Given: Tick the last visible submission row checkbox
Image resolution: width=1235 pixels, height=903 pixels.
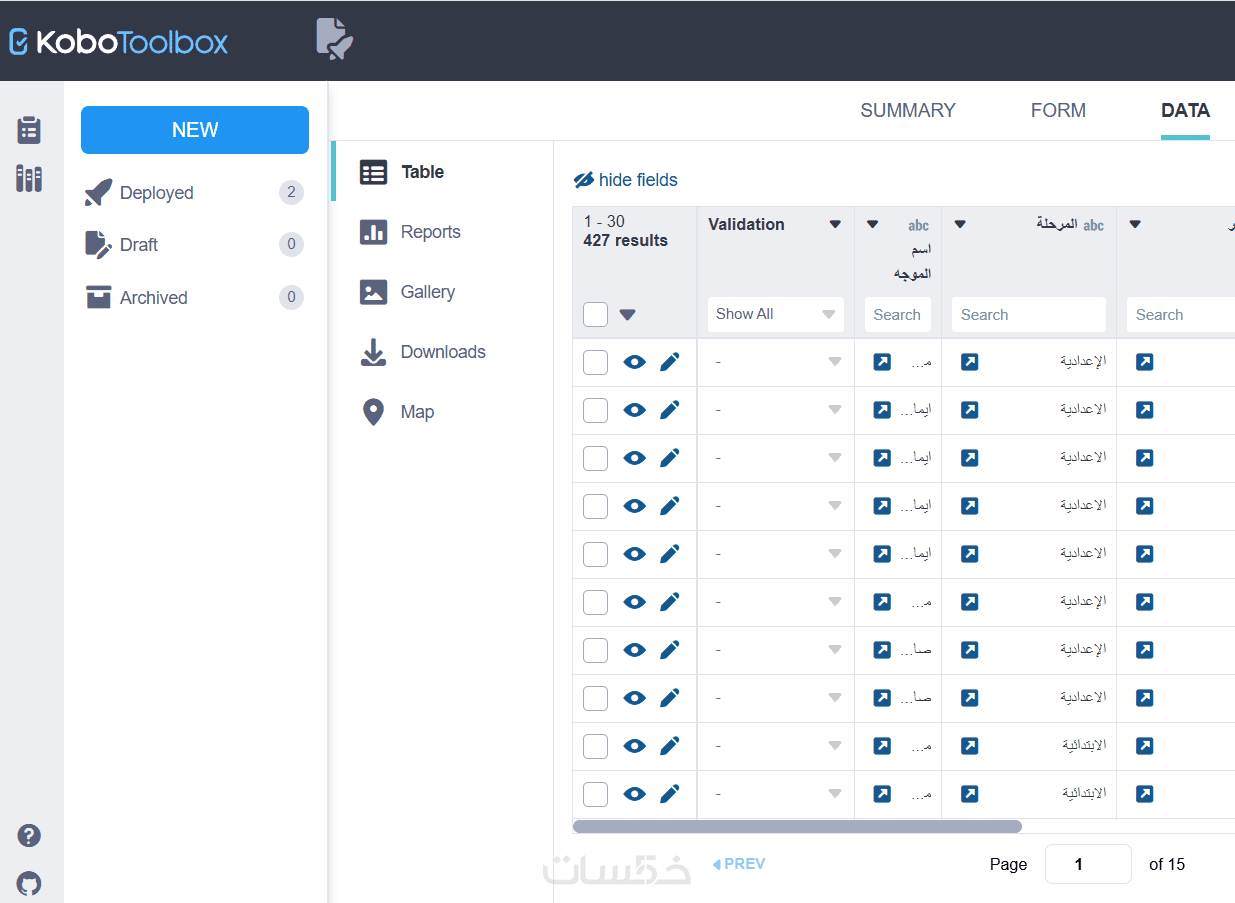Looking at the screenshot, I should point(596,794).
